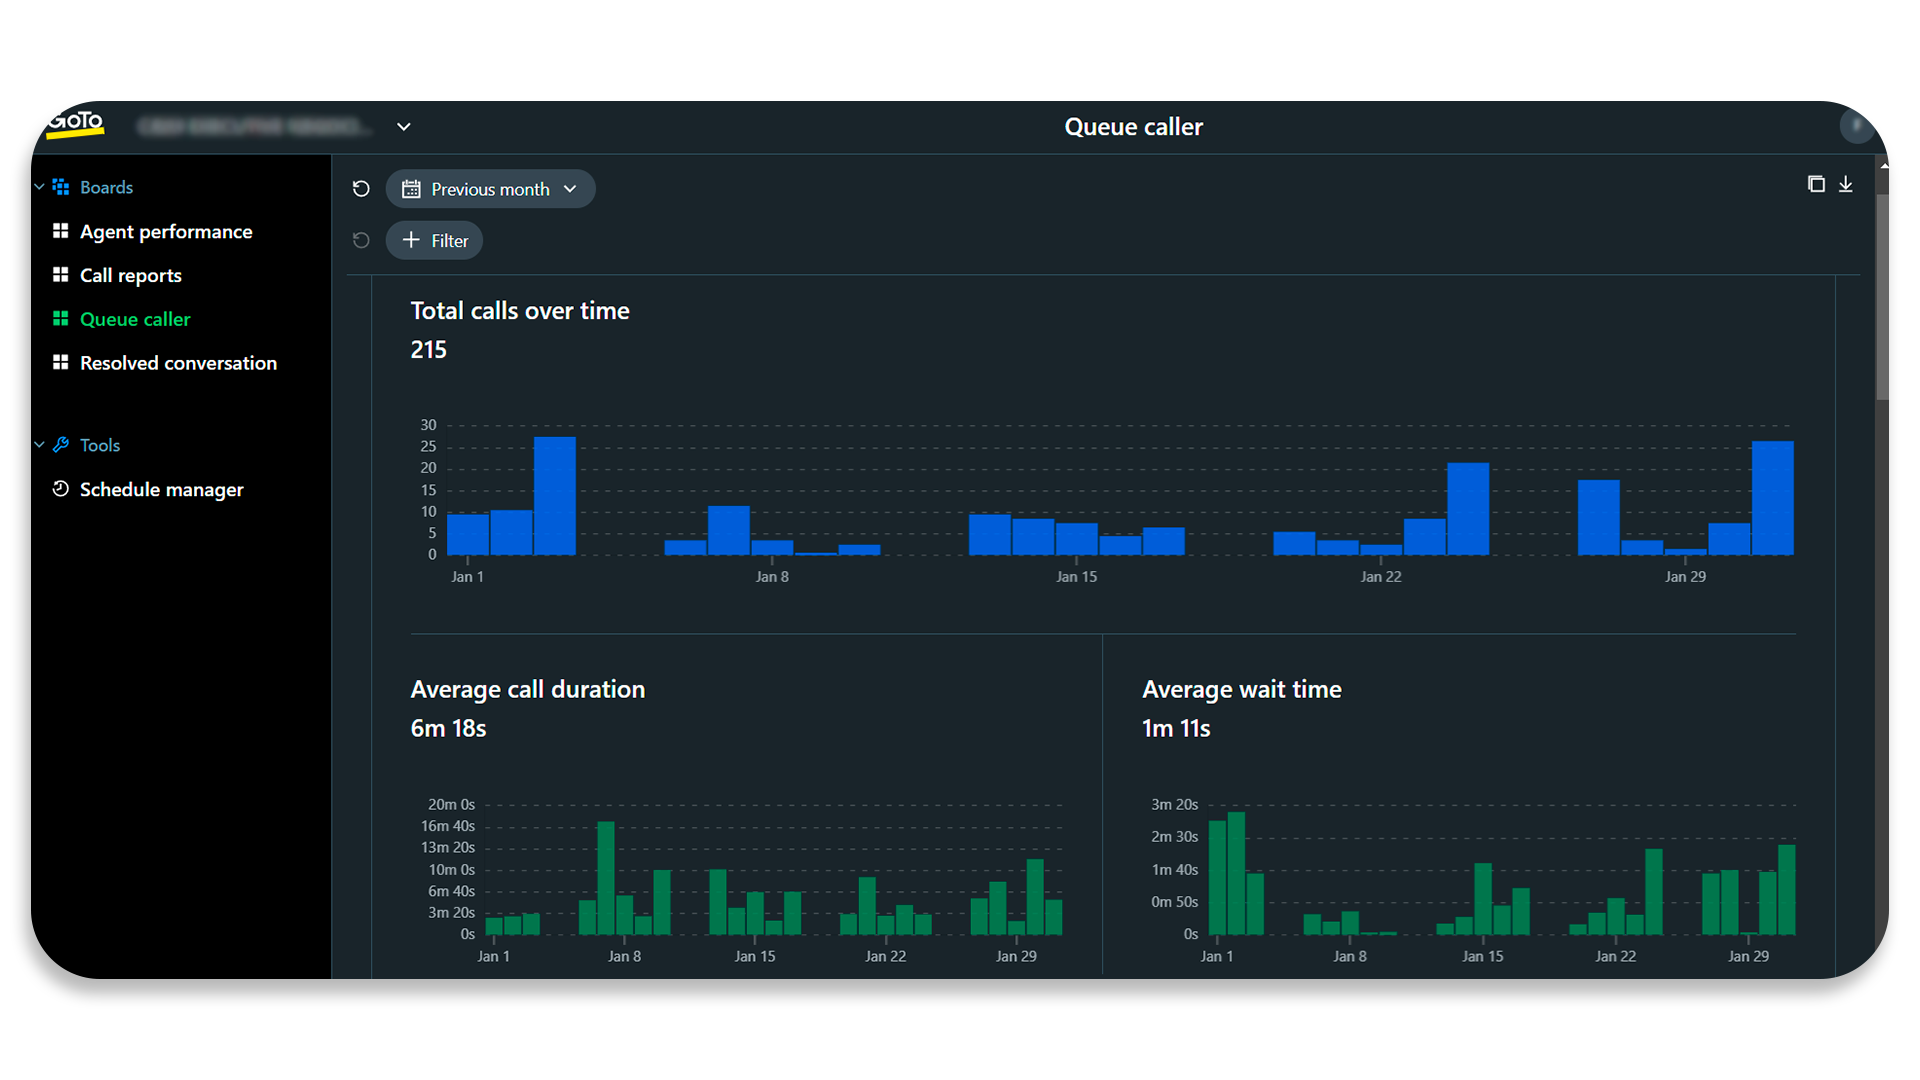Click the Call reports board icon
This screenshot has height=1080, width=1920.
tap(59, 274)
